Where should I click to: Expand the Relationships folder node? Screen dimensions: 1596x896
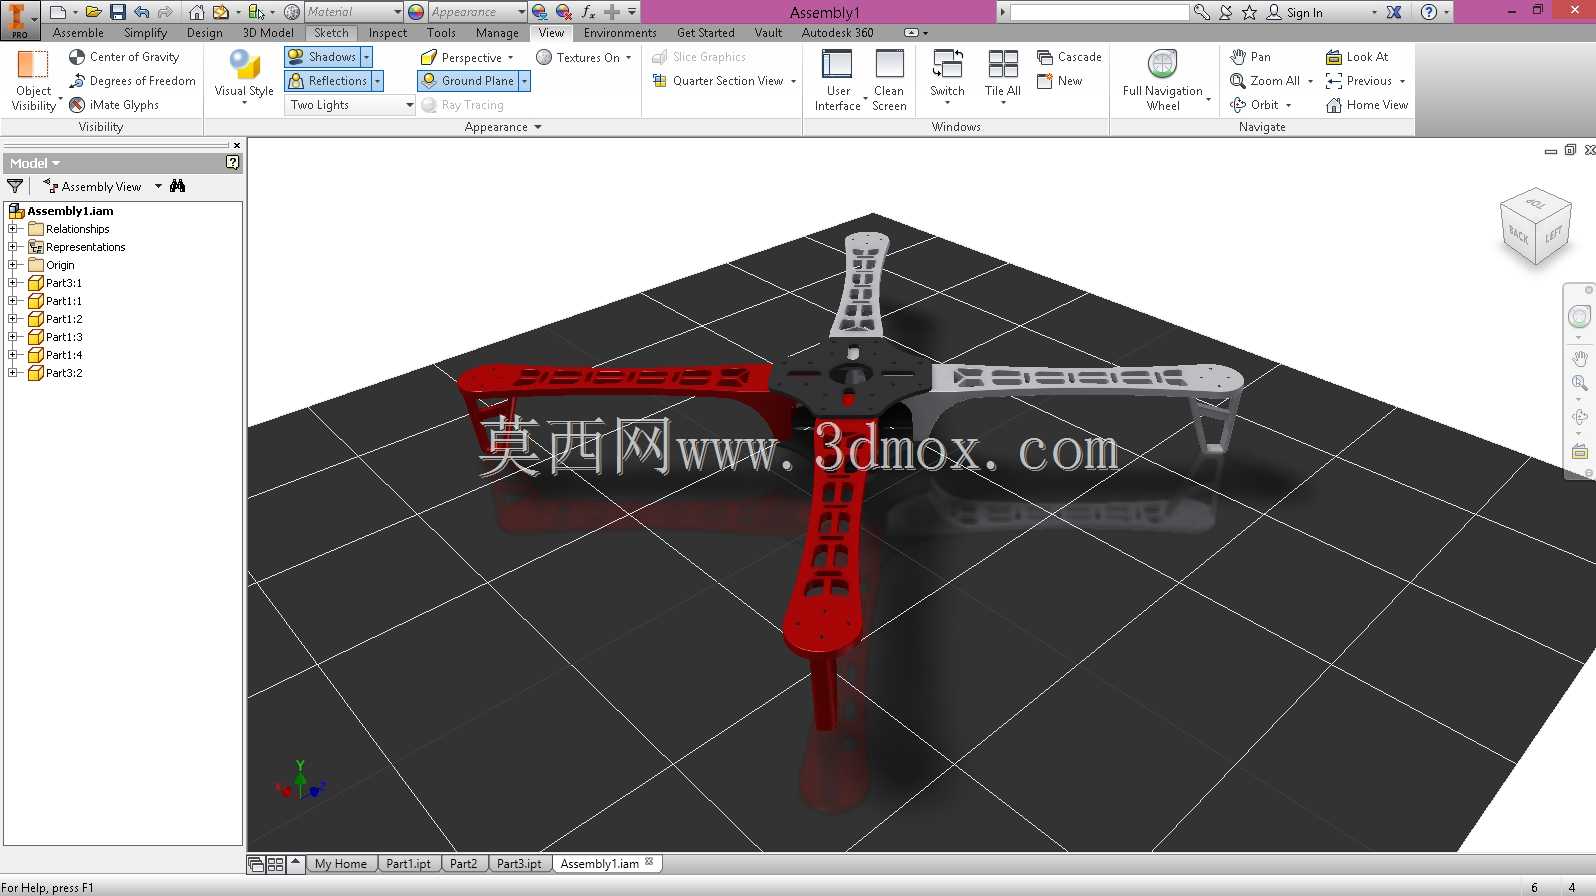click(13, 229)
